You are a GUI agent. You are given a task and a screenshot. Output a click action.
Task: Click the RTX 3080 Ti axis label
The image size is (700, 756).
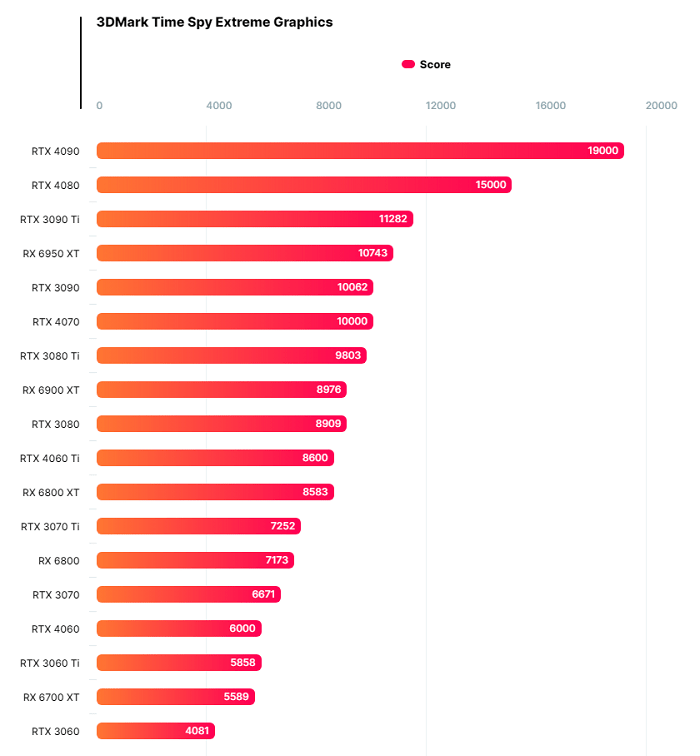point(50,356)
